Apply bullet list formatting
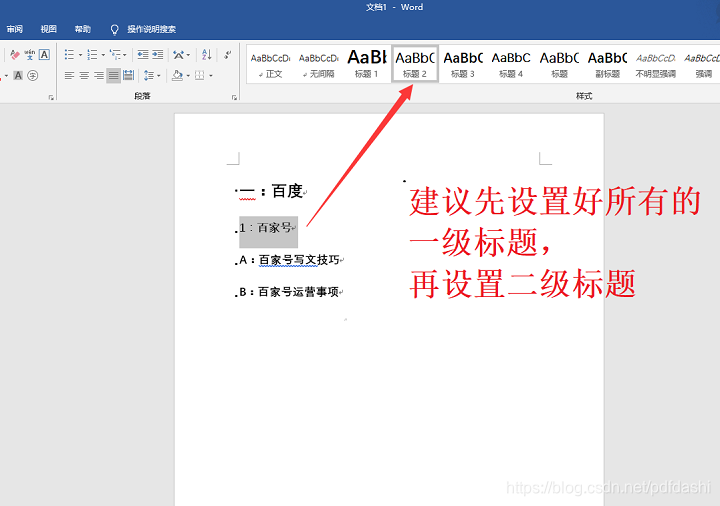The height and width of the screenshot is (506, 720). [69, 55]
